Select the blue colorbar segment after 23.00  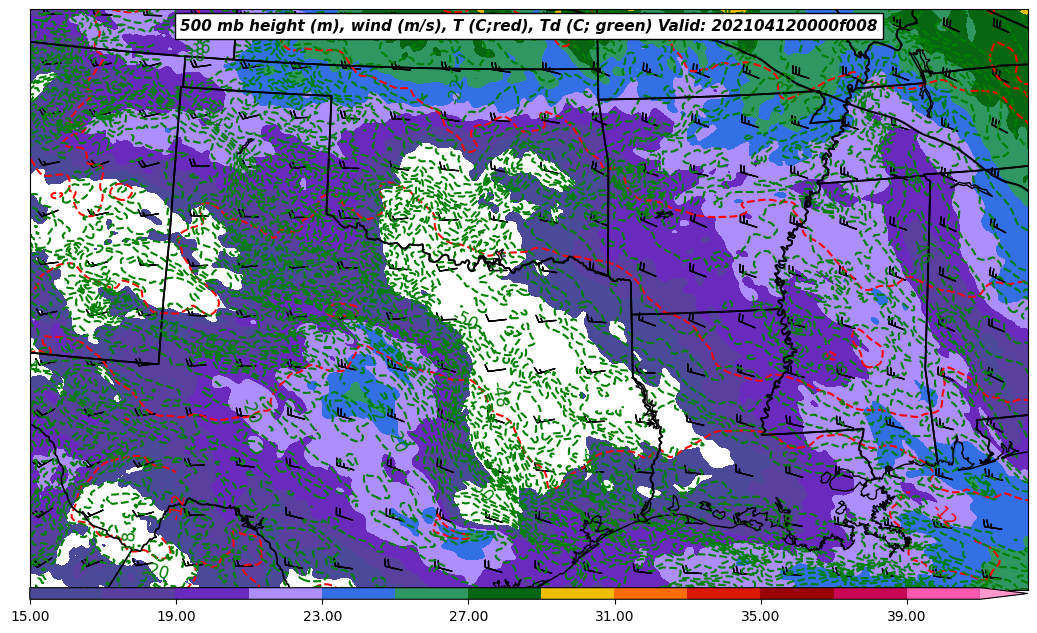coord(358,594)
